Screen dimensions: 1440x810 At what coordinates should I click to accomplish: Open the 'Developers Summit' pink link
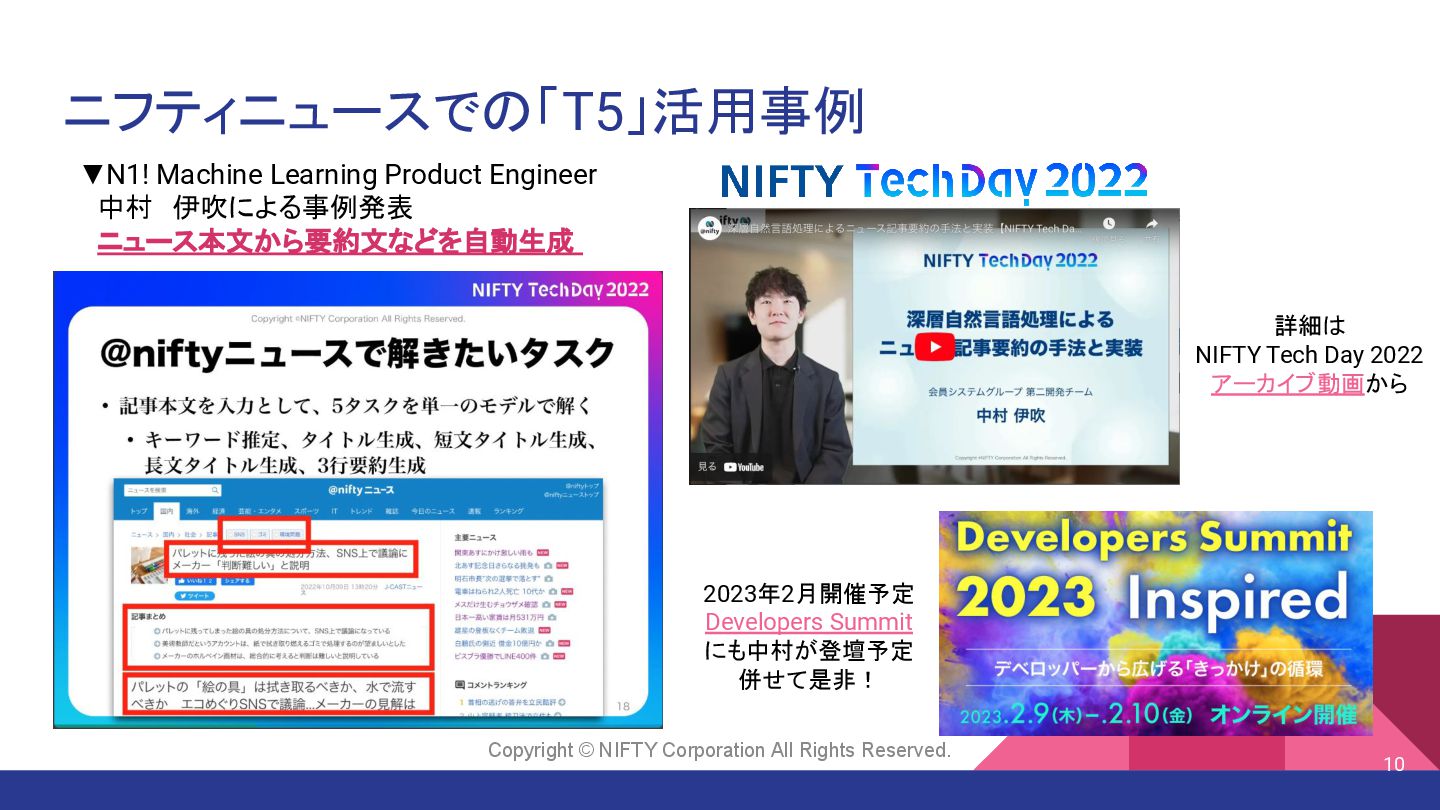click(809, 622)
